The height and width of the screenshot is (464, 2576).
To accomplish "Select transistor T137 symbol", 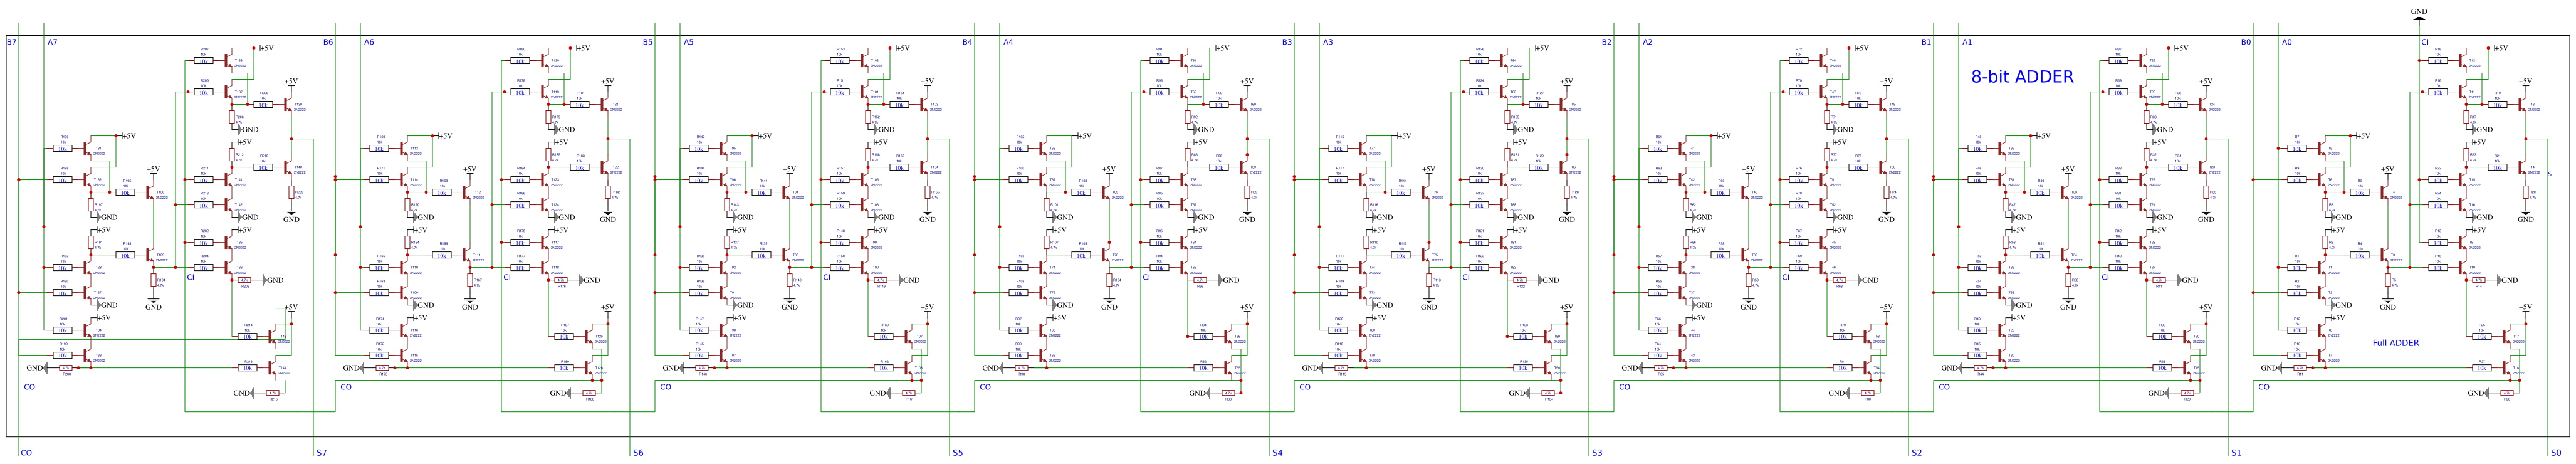I will (228, 92).
